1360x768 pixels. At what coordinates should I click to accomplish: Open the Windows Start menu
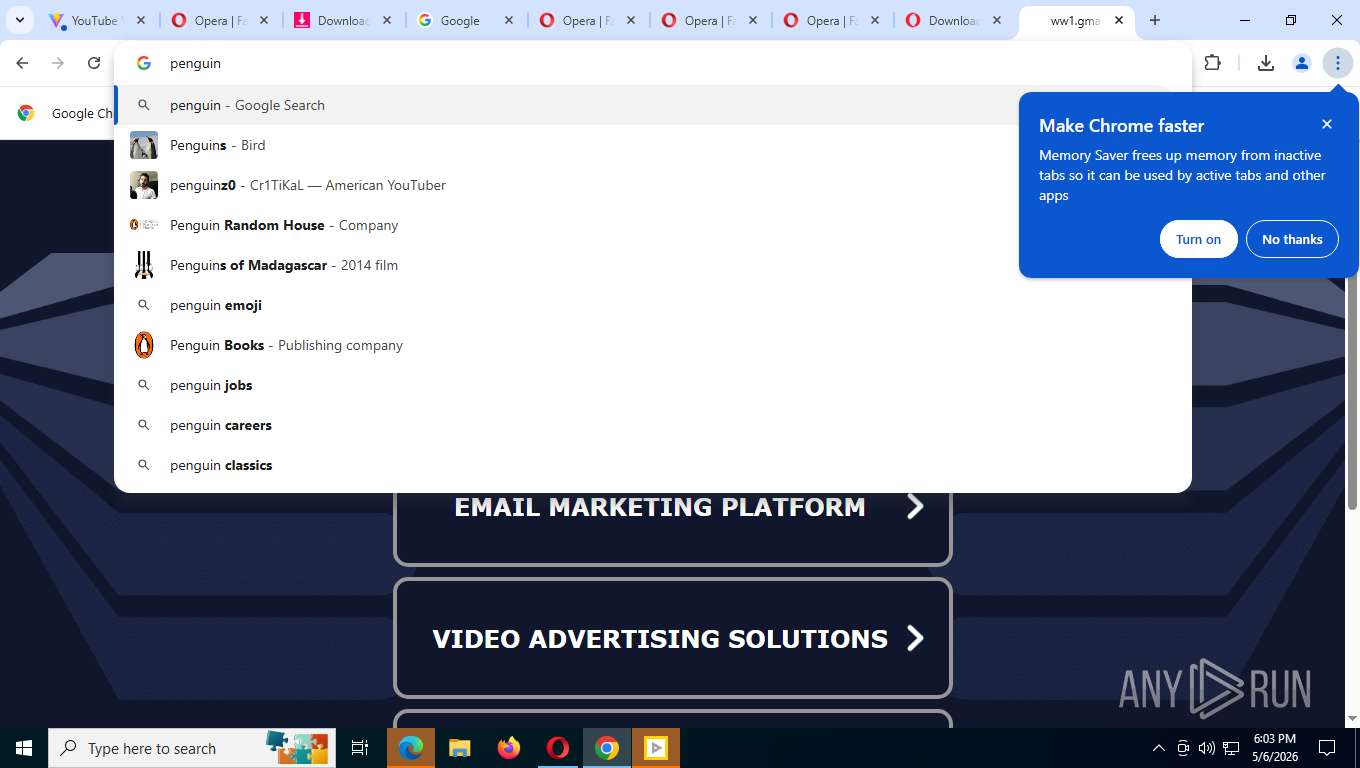pos(23,748)
